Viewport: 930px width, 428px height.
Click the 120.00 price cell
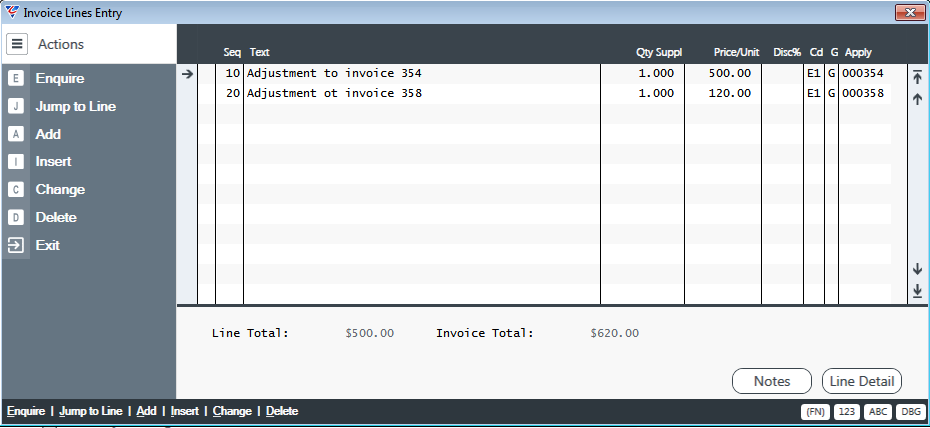pos(730,94)
